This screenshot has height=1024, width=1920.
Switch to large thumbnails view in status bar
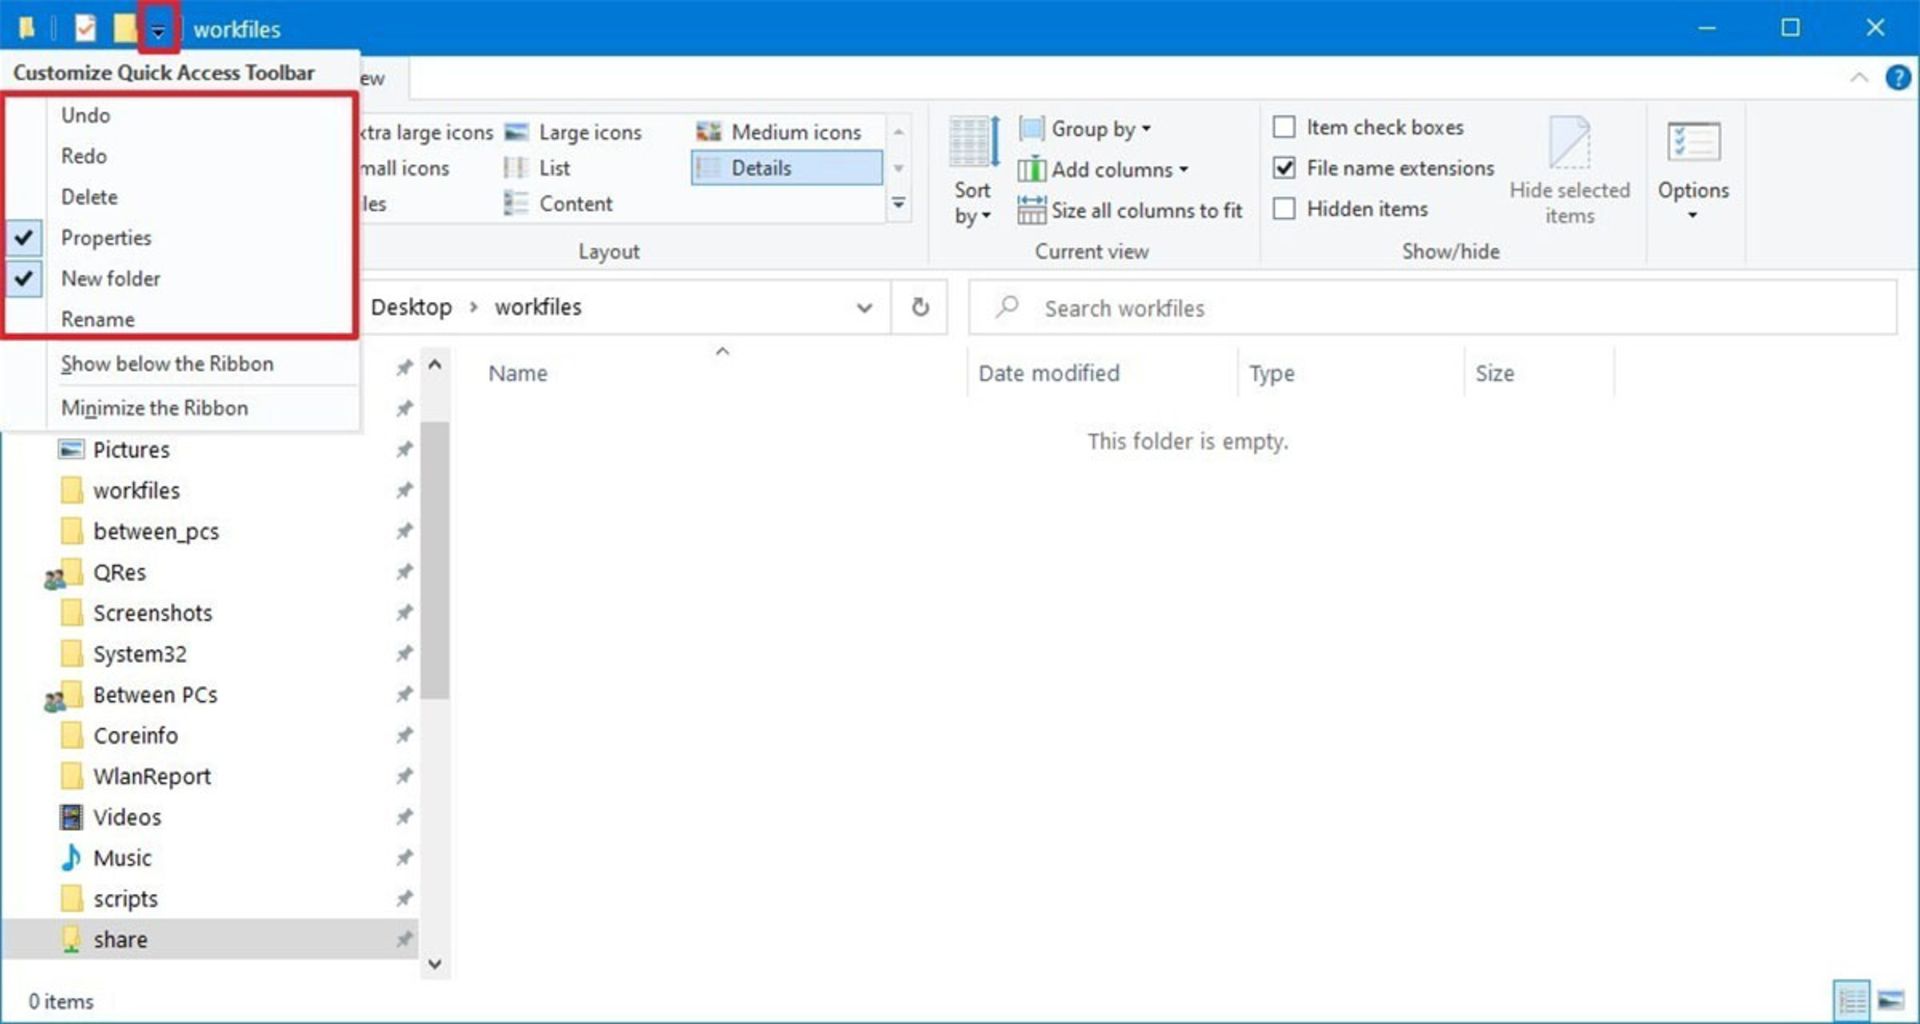click(1890, 1000)
